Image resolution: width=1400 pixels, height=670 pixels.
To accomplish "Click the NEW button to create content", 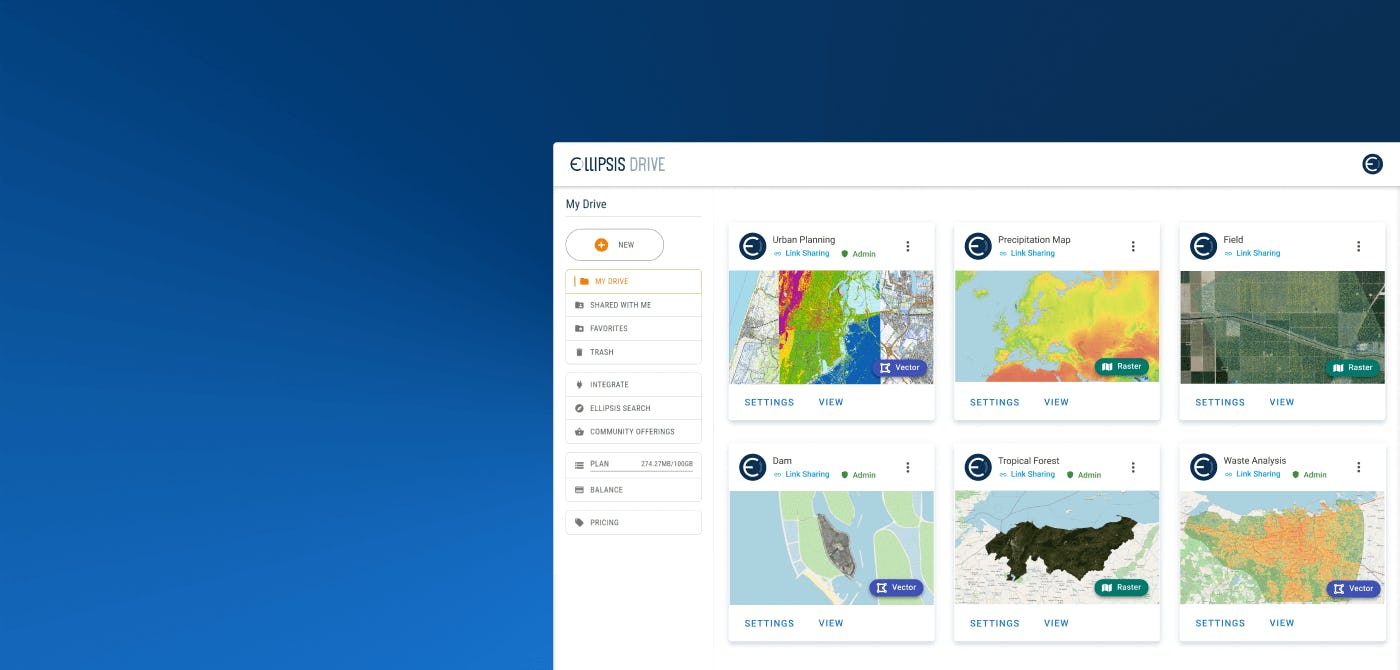I will tap(614, 244).
